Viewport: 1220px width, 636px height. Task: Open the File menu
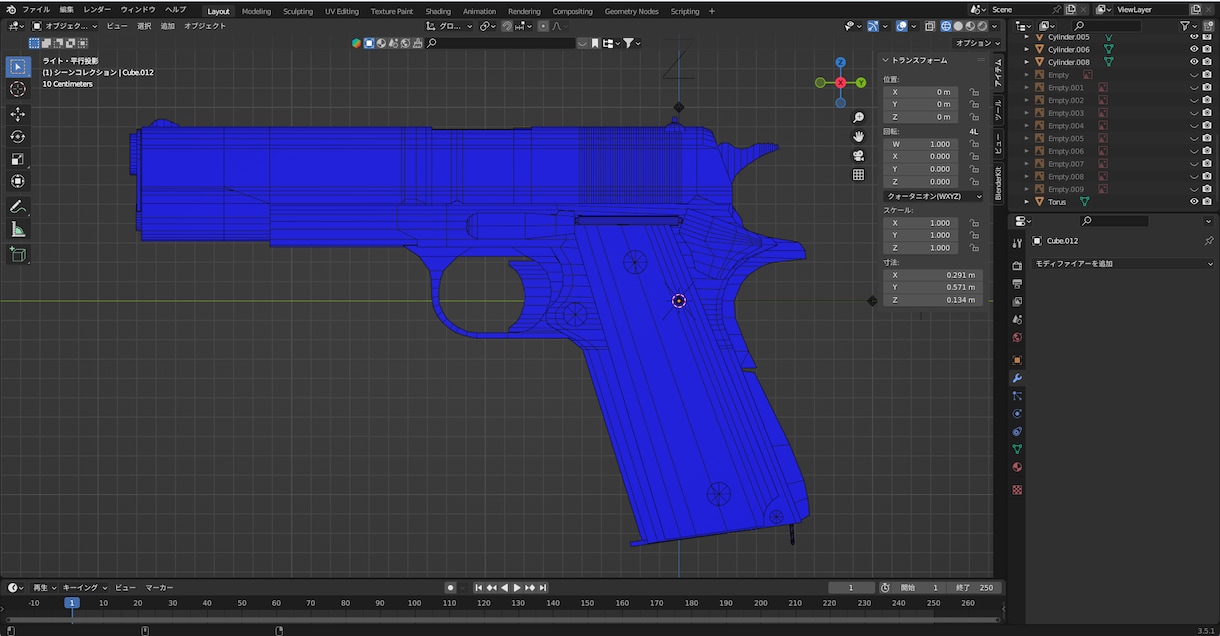coord(36,10)
